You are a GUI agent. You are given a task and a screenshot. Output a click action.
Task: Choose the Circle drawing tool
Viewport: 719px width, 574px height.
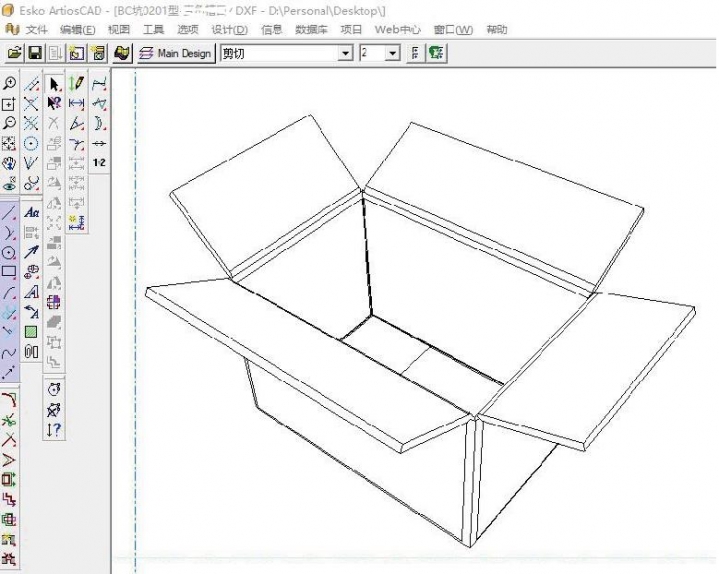(10, 252)
